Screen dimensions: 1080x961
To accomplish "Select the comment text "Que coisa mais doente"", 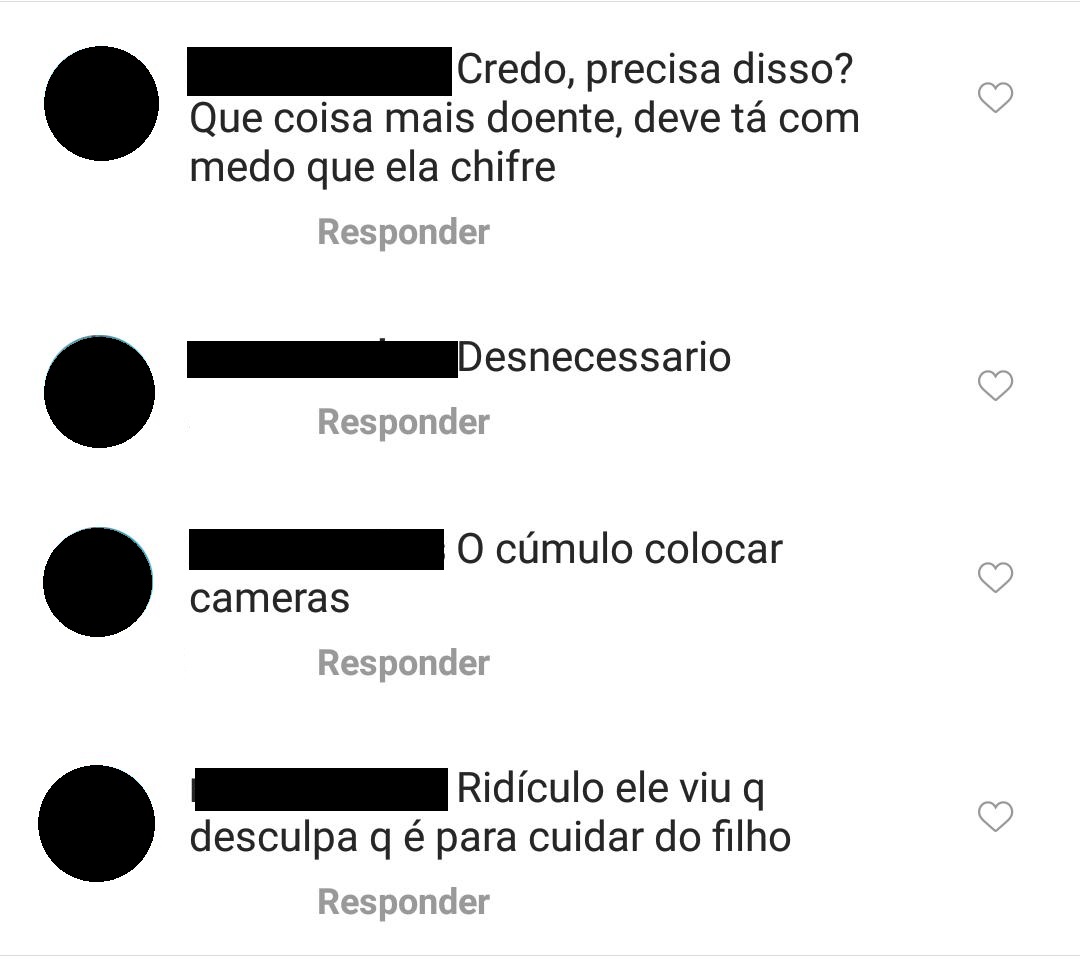I will point(406,118).
